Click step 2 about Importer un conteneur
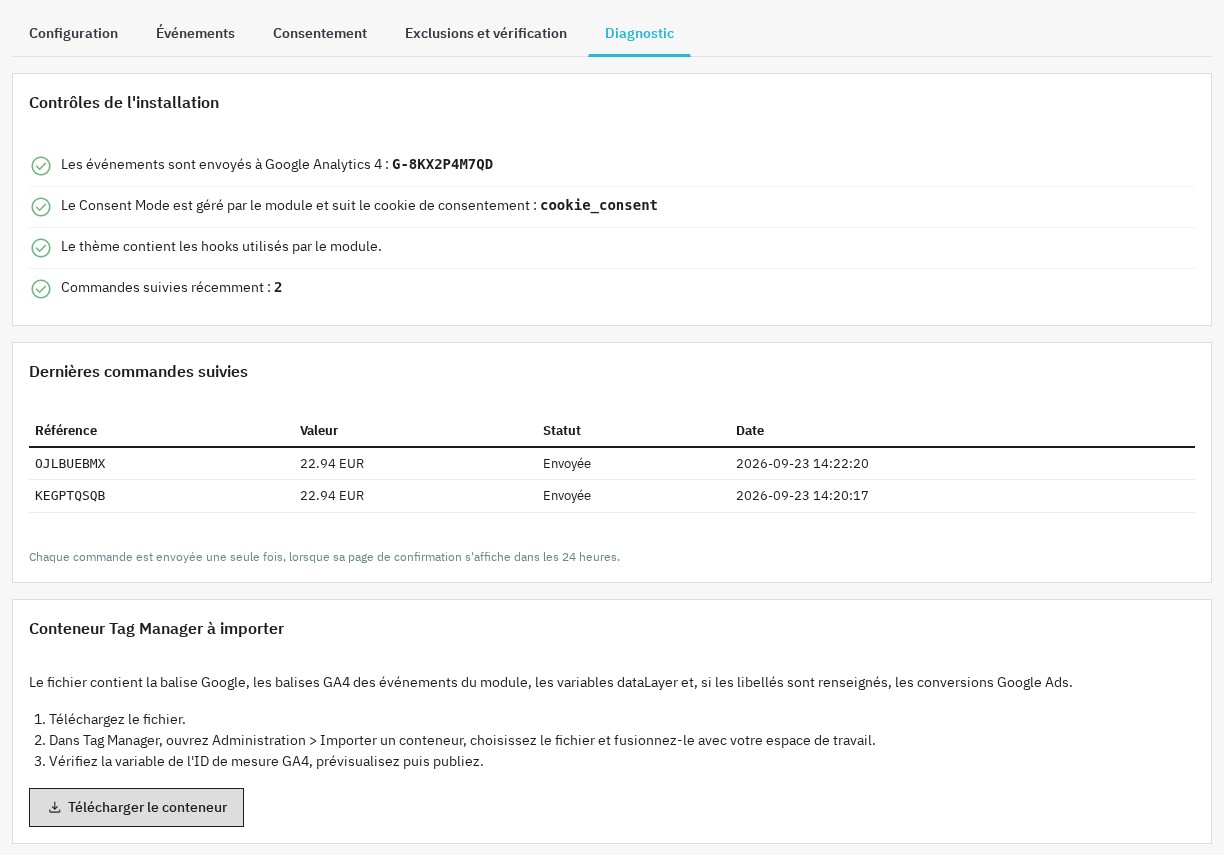This screenshot has width=1224, height=855. [462, 740]
